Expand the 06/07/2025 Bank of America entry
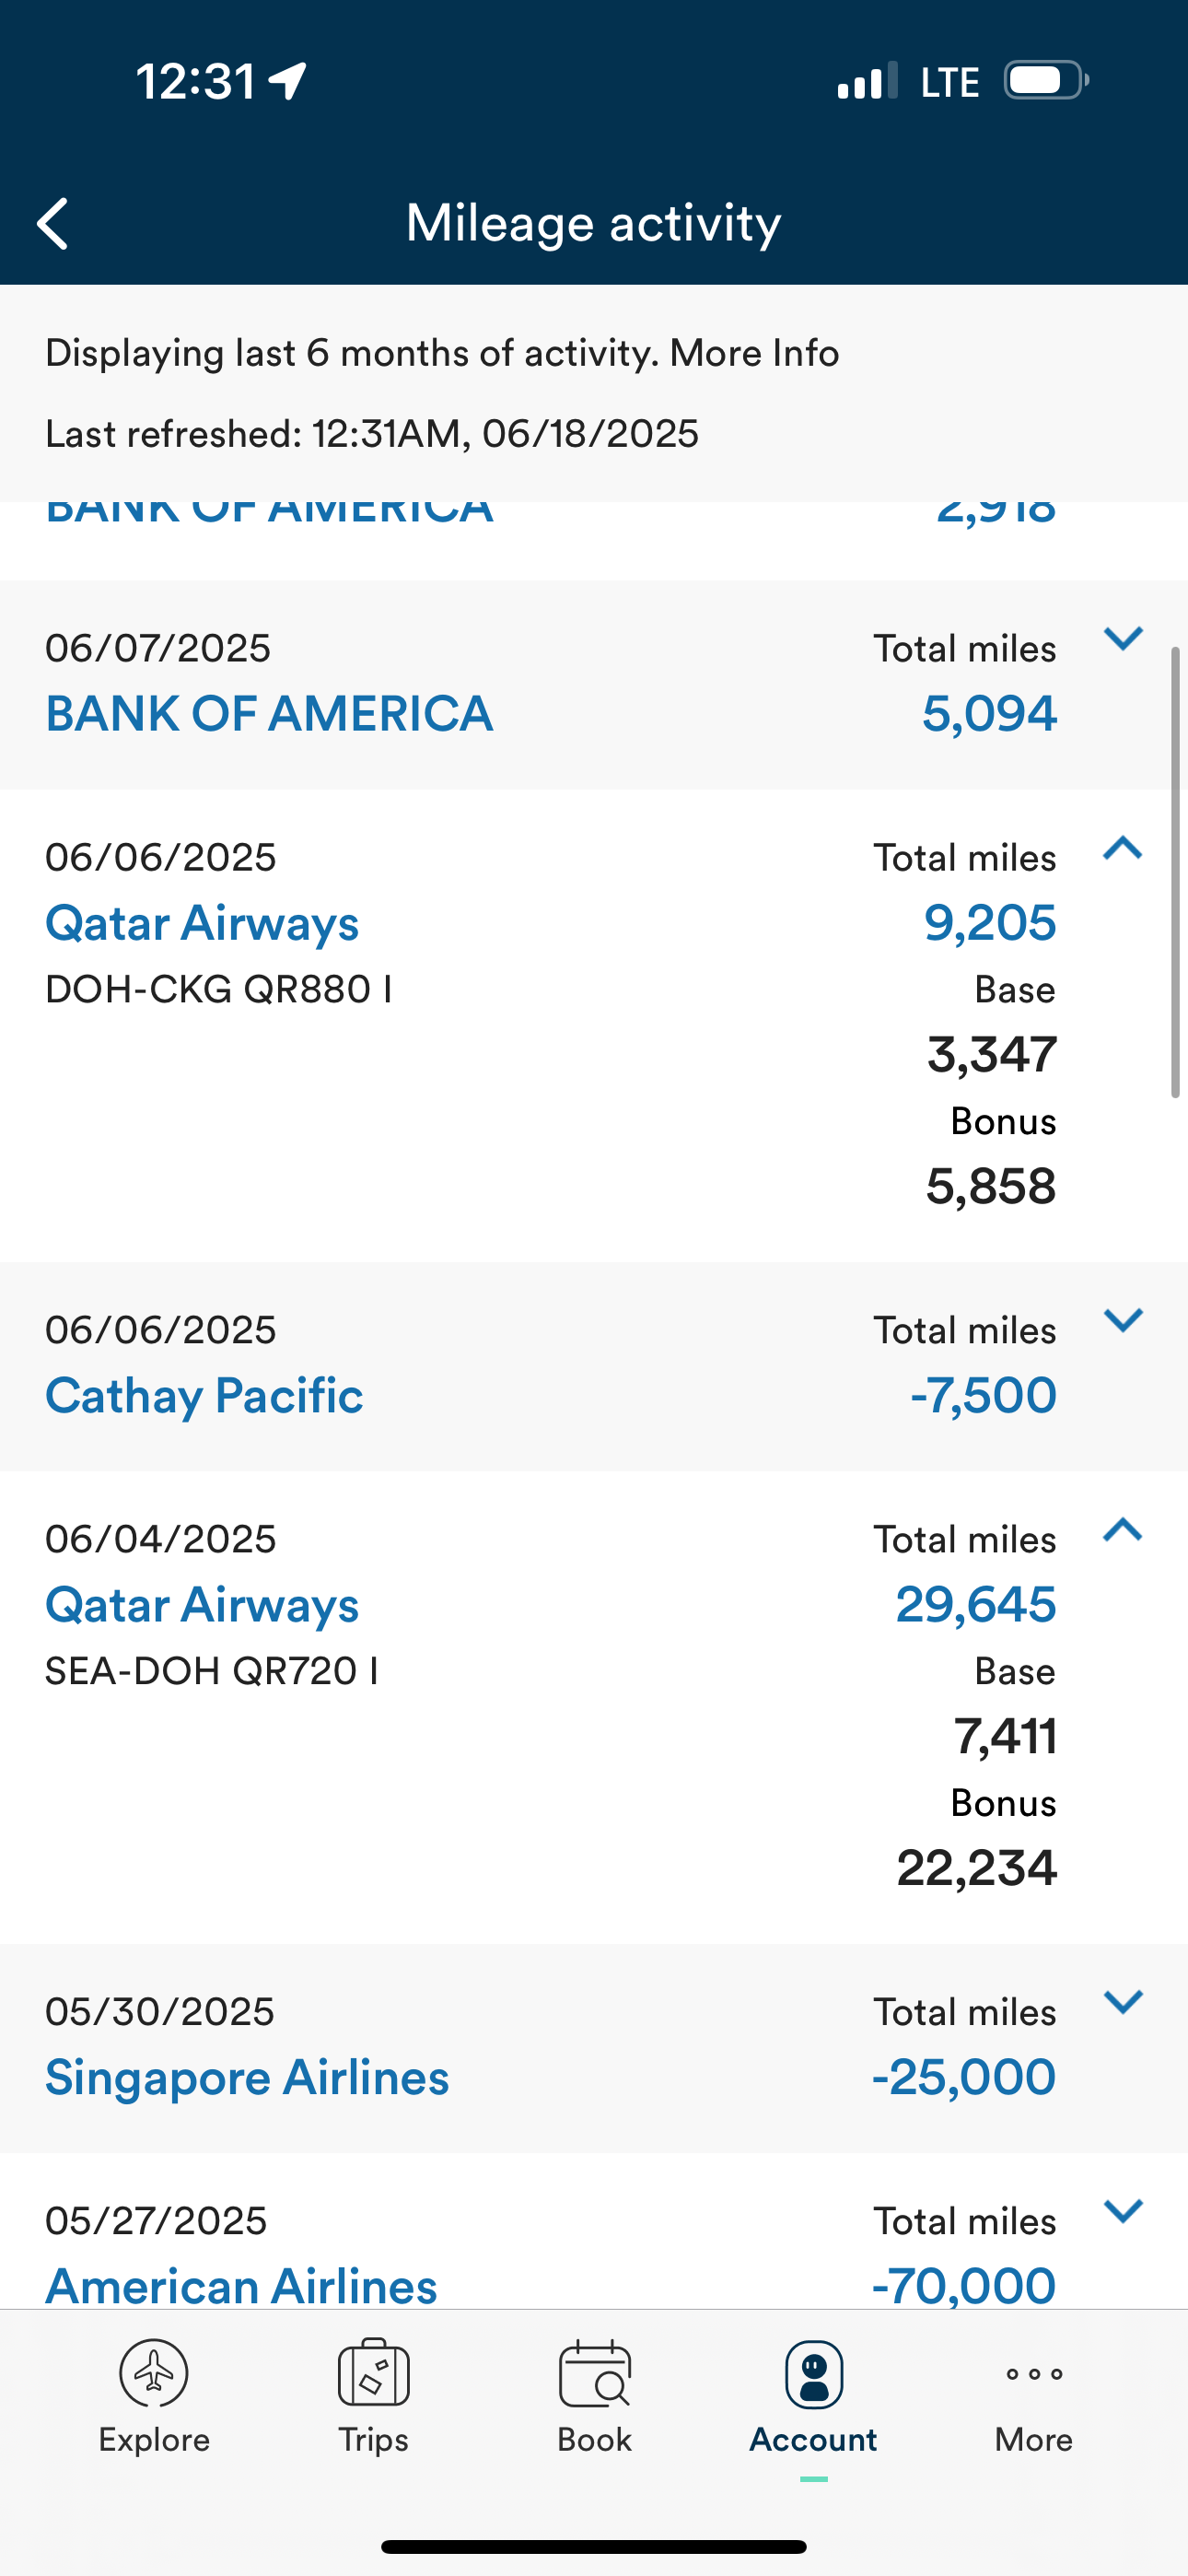 (1122, 638)
